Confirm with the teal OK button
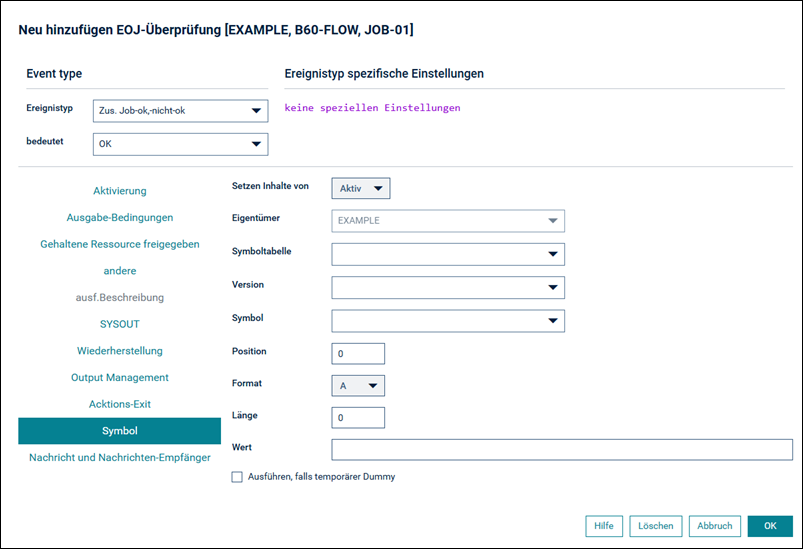This screenshot has width=803, height=549. (x=770, y=526)
